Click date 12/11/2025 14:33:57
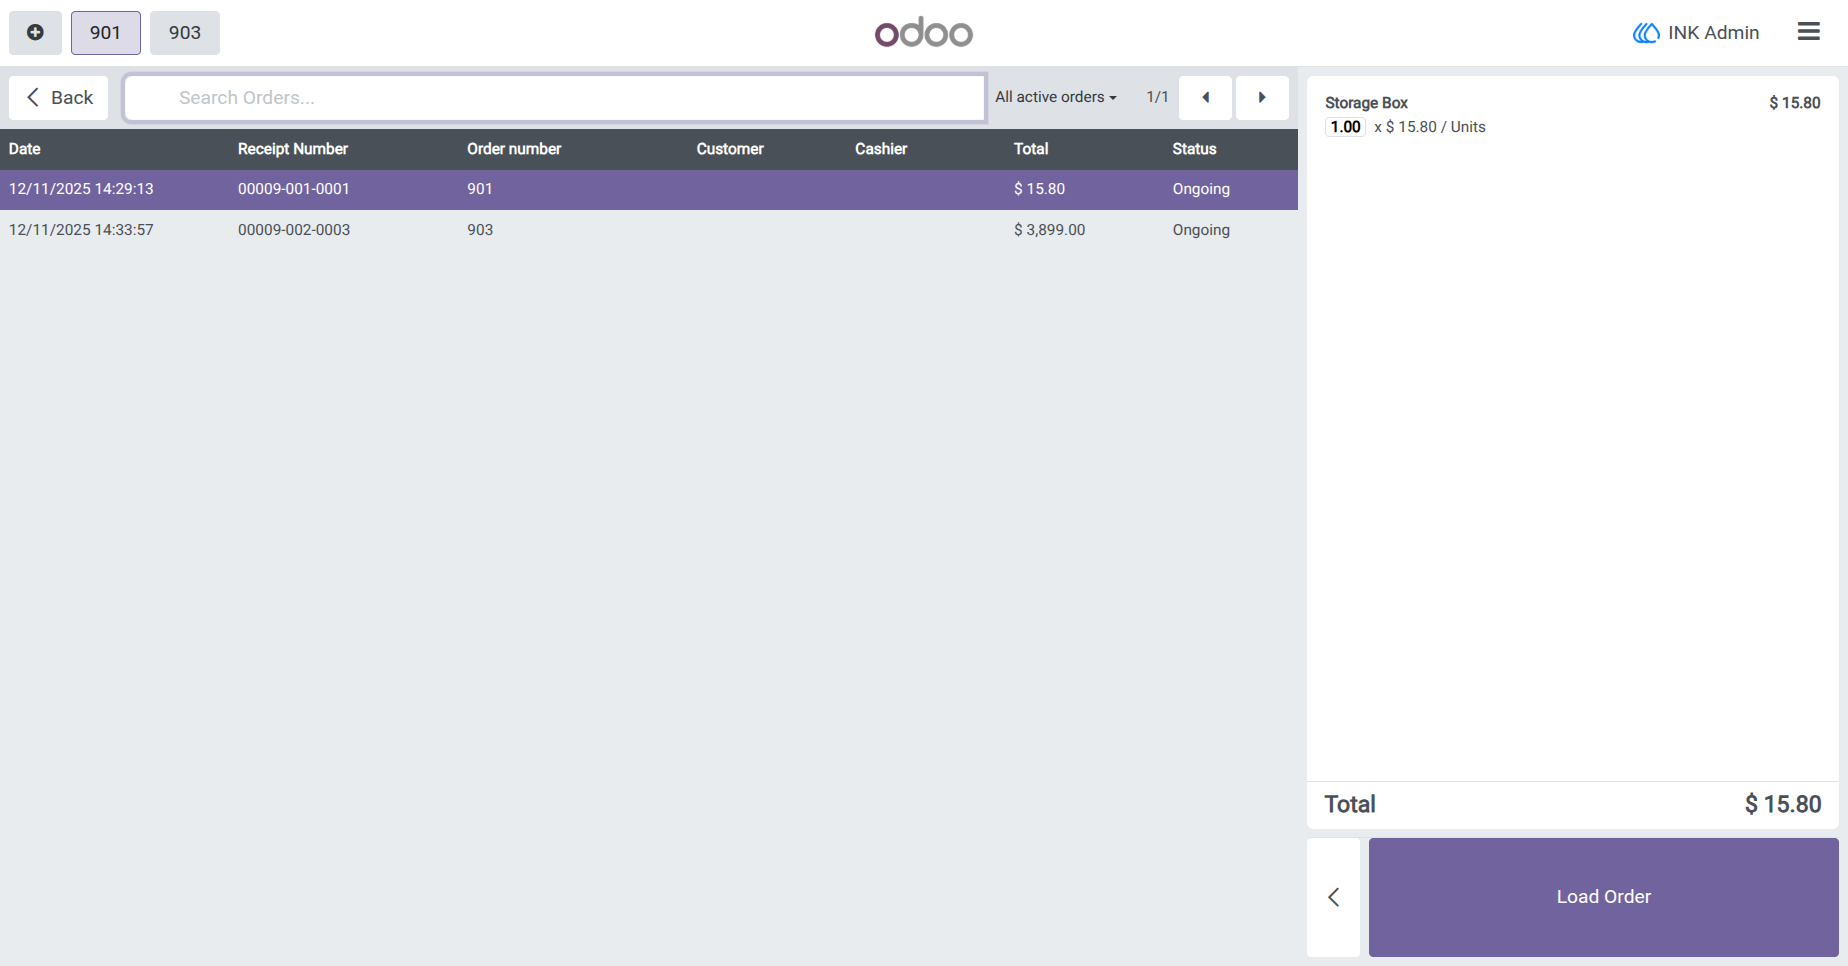This screenshot has width=1848, height=966. pos(81,230)
